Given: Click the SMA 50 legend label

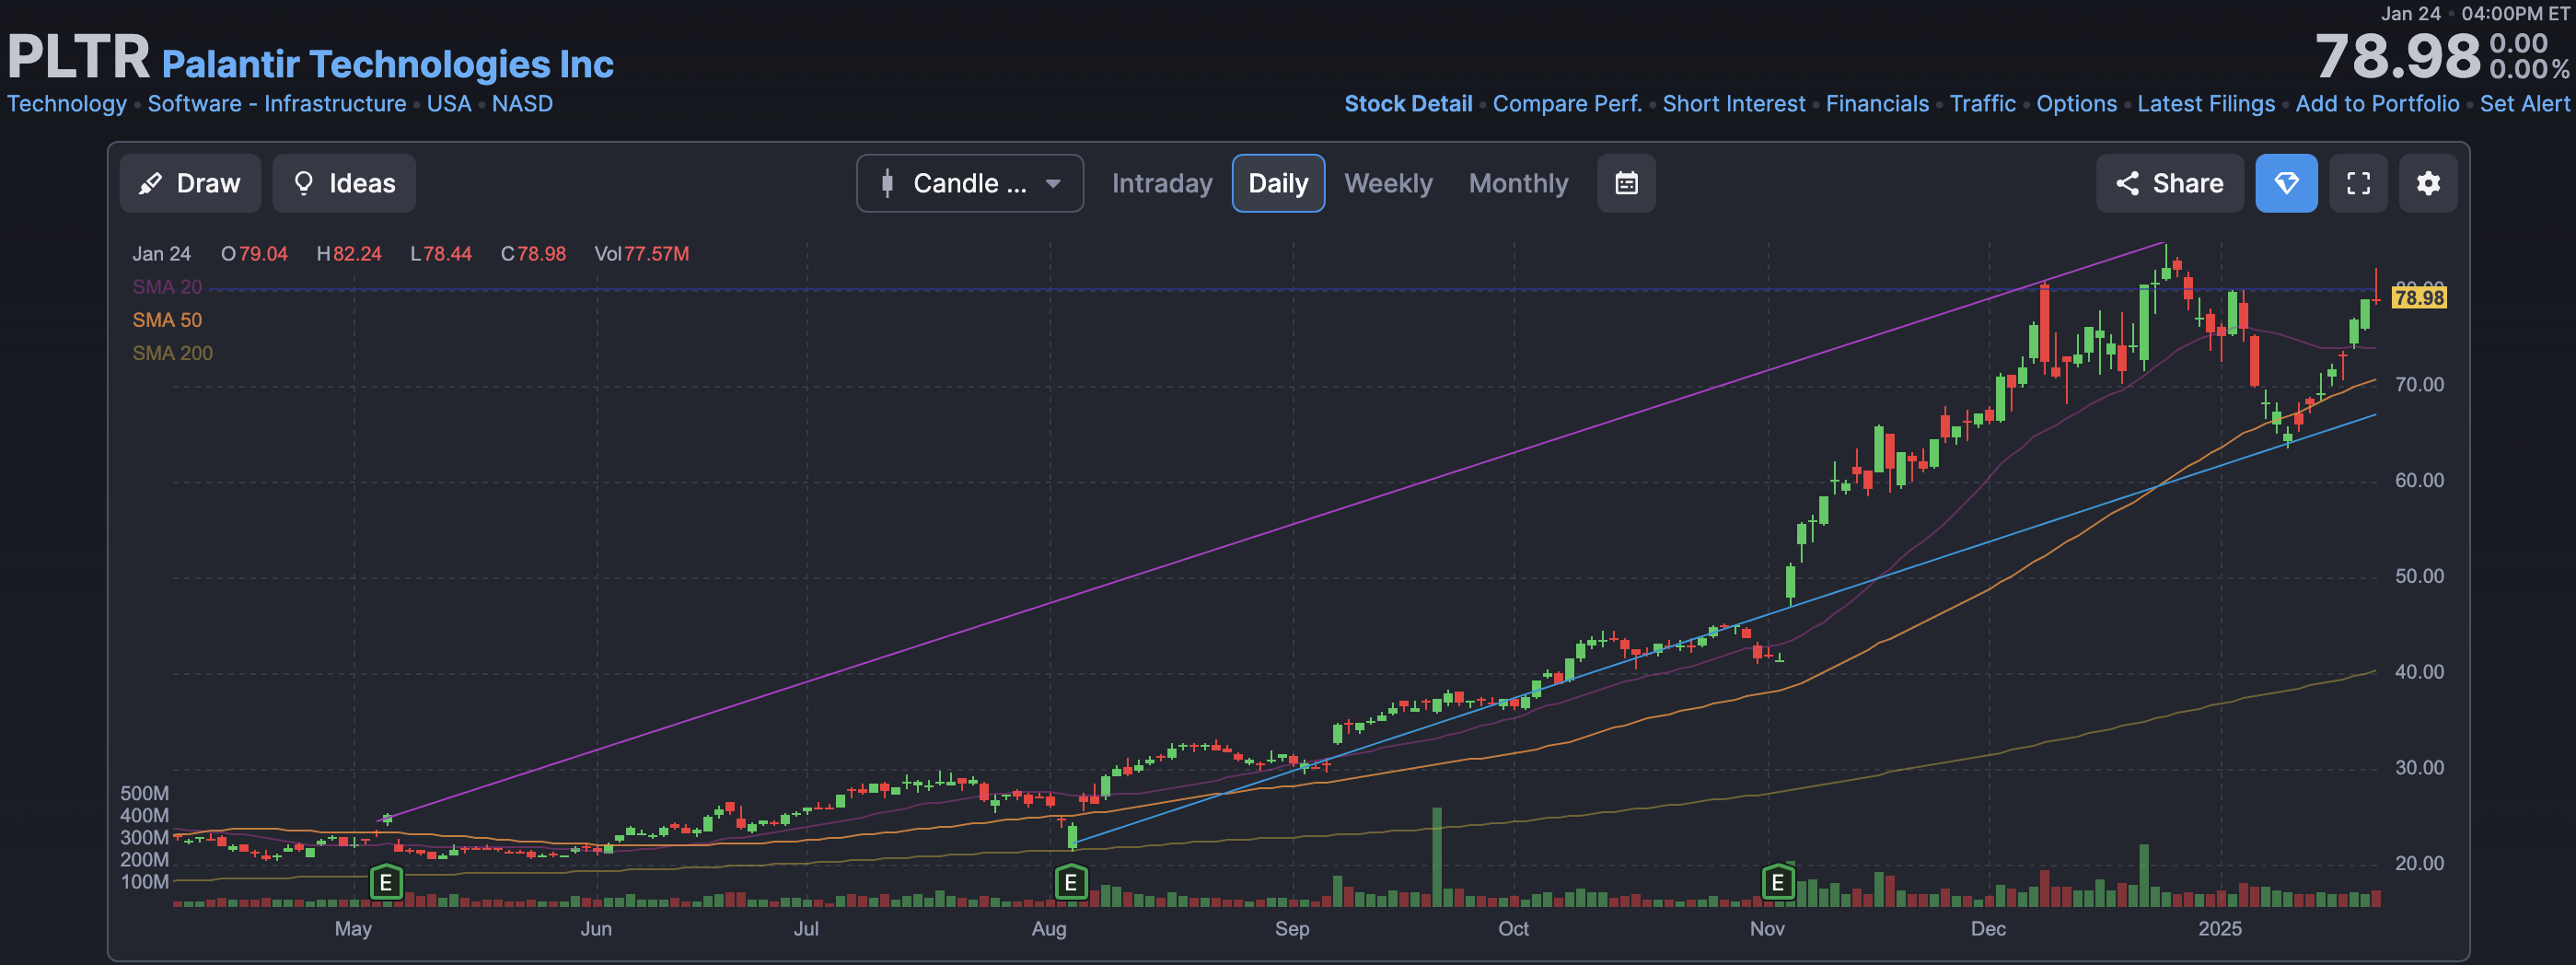Looking at the screenshot, I should (x=167, y=320).
